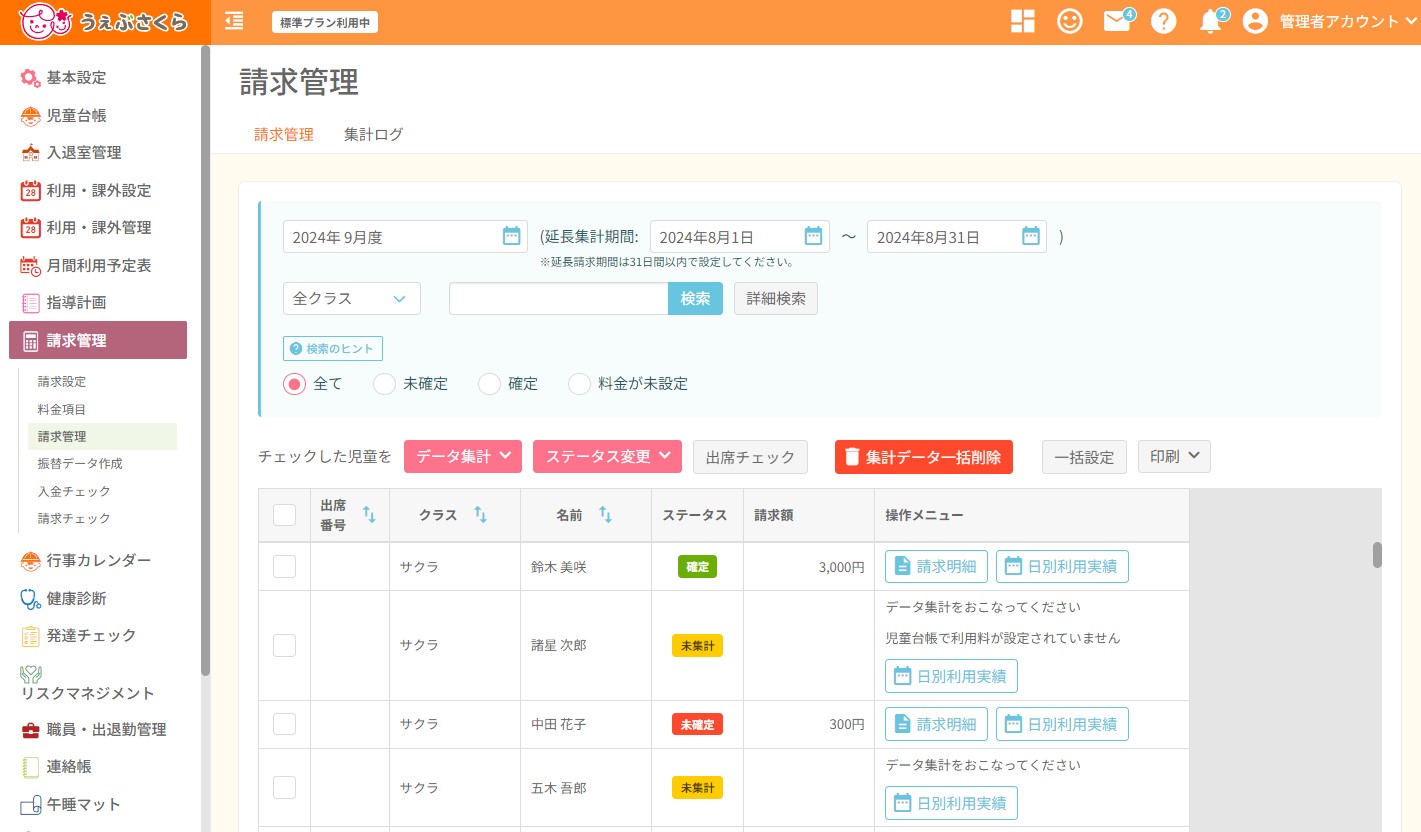
Task: Switch to the 集計ログ tab
Action: point(373,134)
